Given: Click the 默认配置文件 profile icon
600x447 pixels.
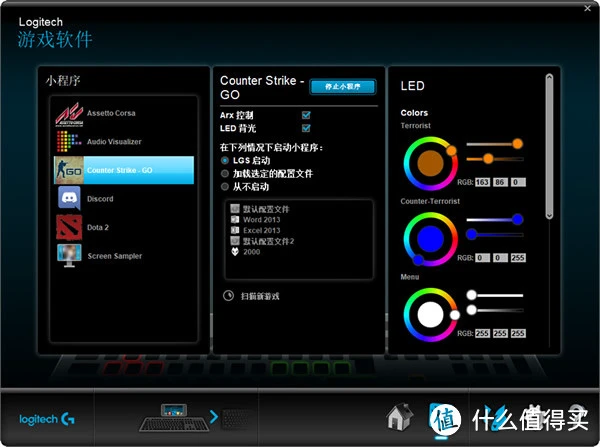Looking at the screenshot, I should coord(235,208).
